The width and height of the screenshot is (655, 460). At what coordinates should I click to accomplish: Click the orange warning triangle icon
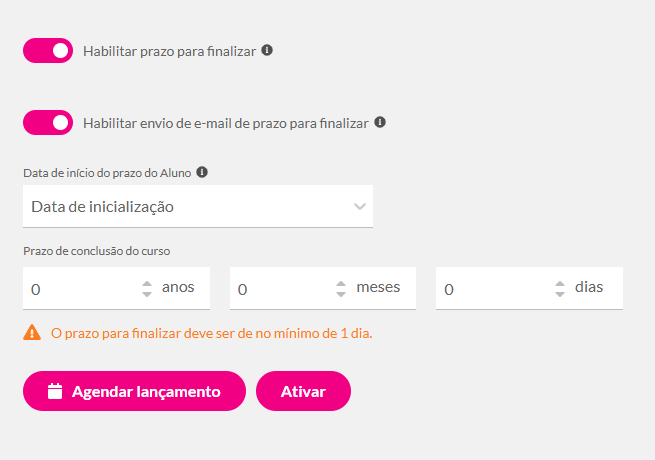click(x=32, y=333)
